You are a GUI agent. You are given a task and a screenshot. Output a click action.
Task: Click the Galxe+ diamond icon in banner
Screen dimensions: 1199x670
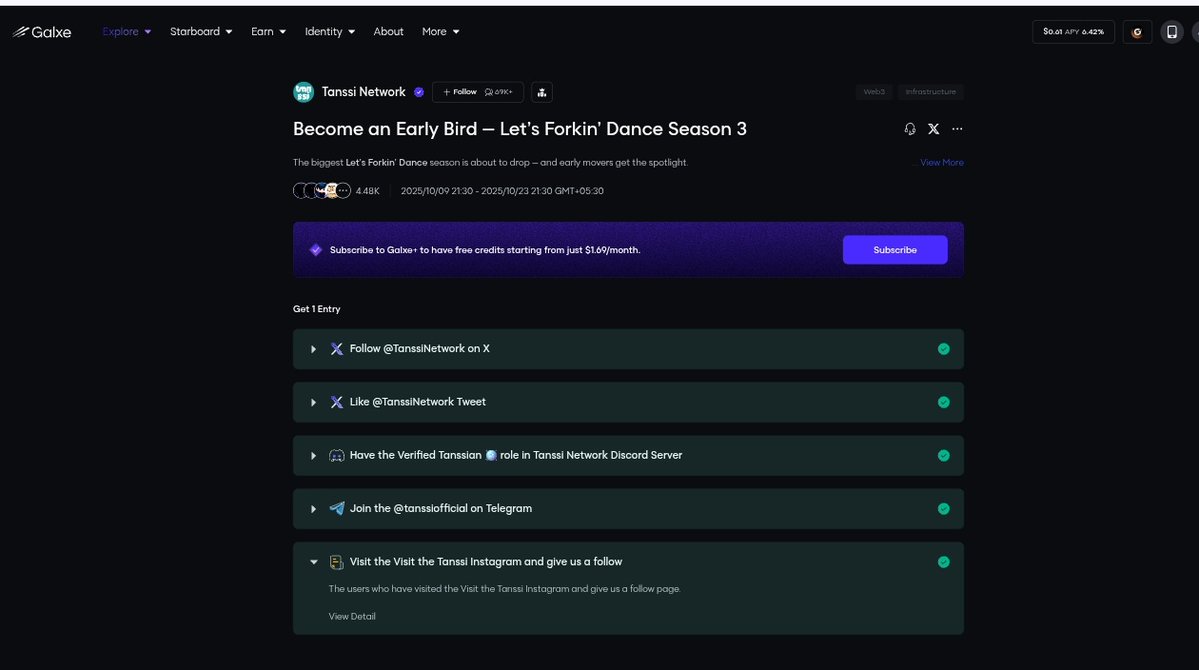[x=315, y=250]
